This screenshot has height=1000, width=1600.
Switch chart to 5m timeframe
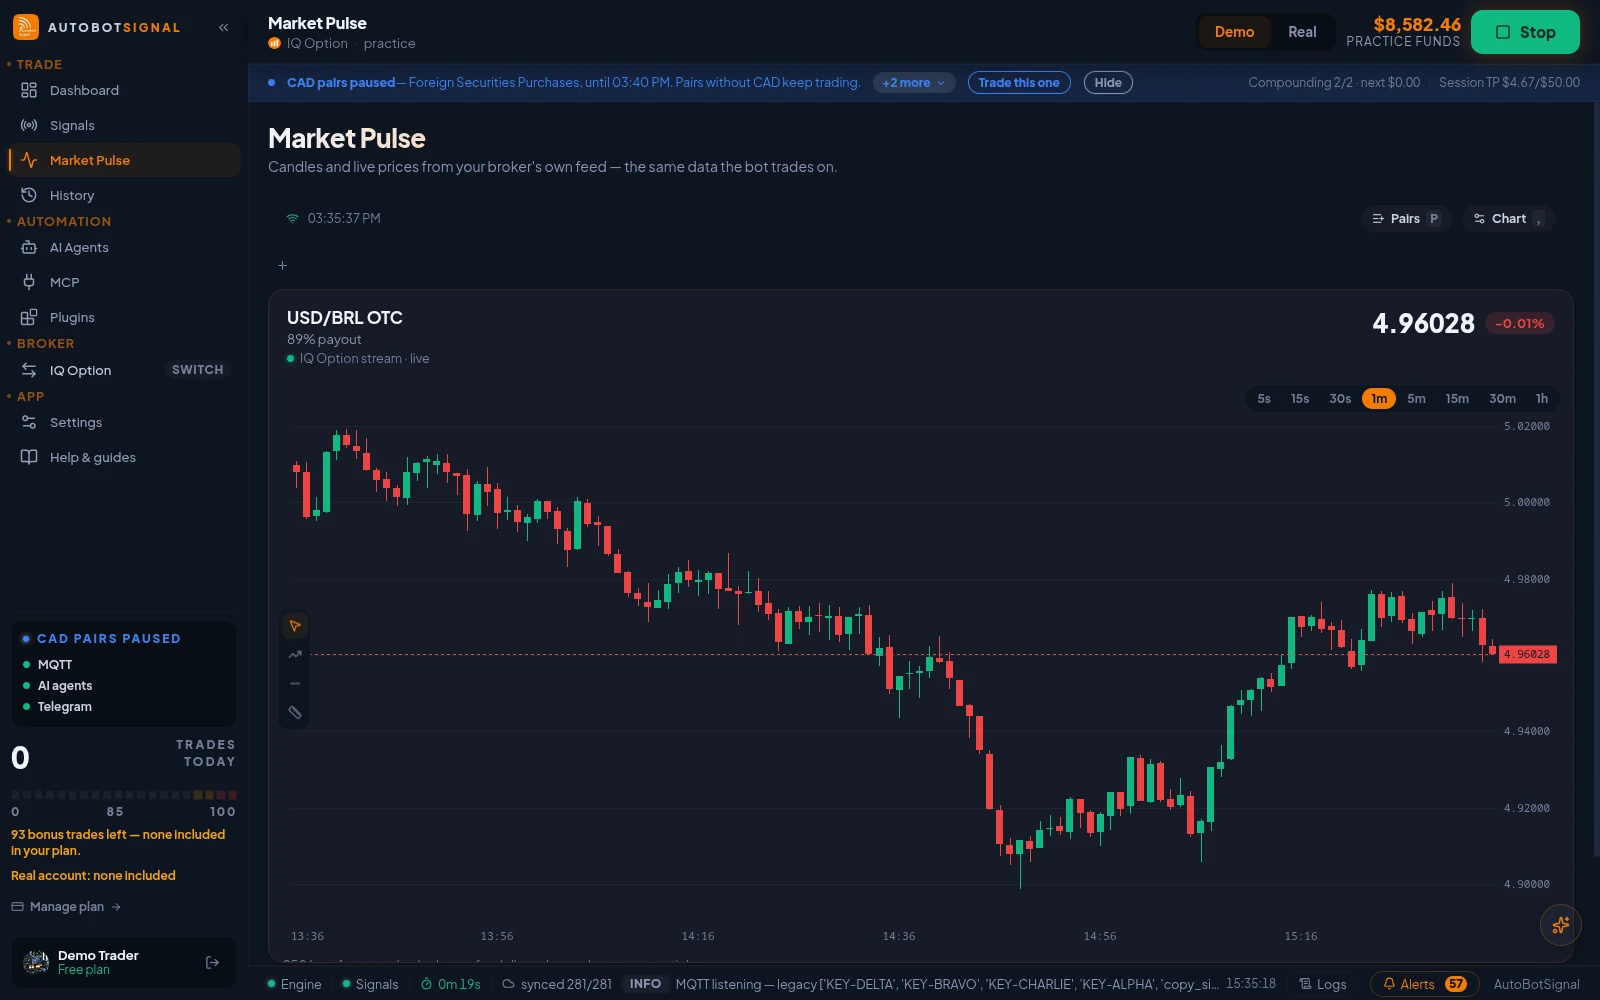tap(1416, 399)
